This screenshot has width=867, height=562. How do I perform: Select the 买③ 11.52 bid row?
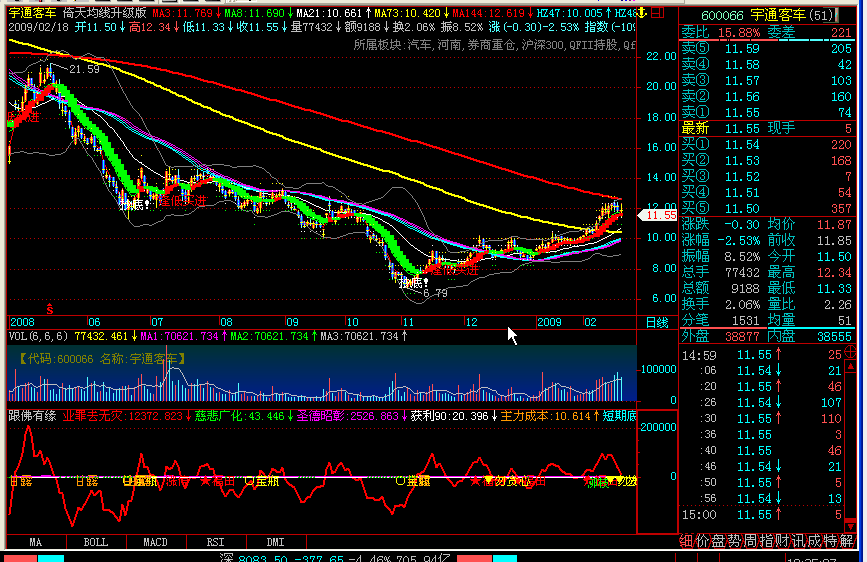766,177
